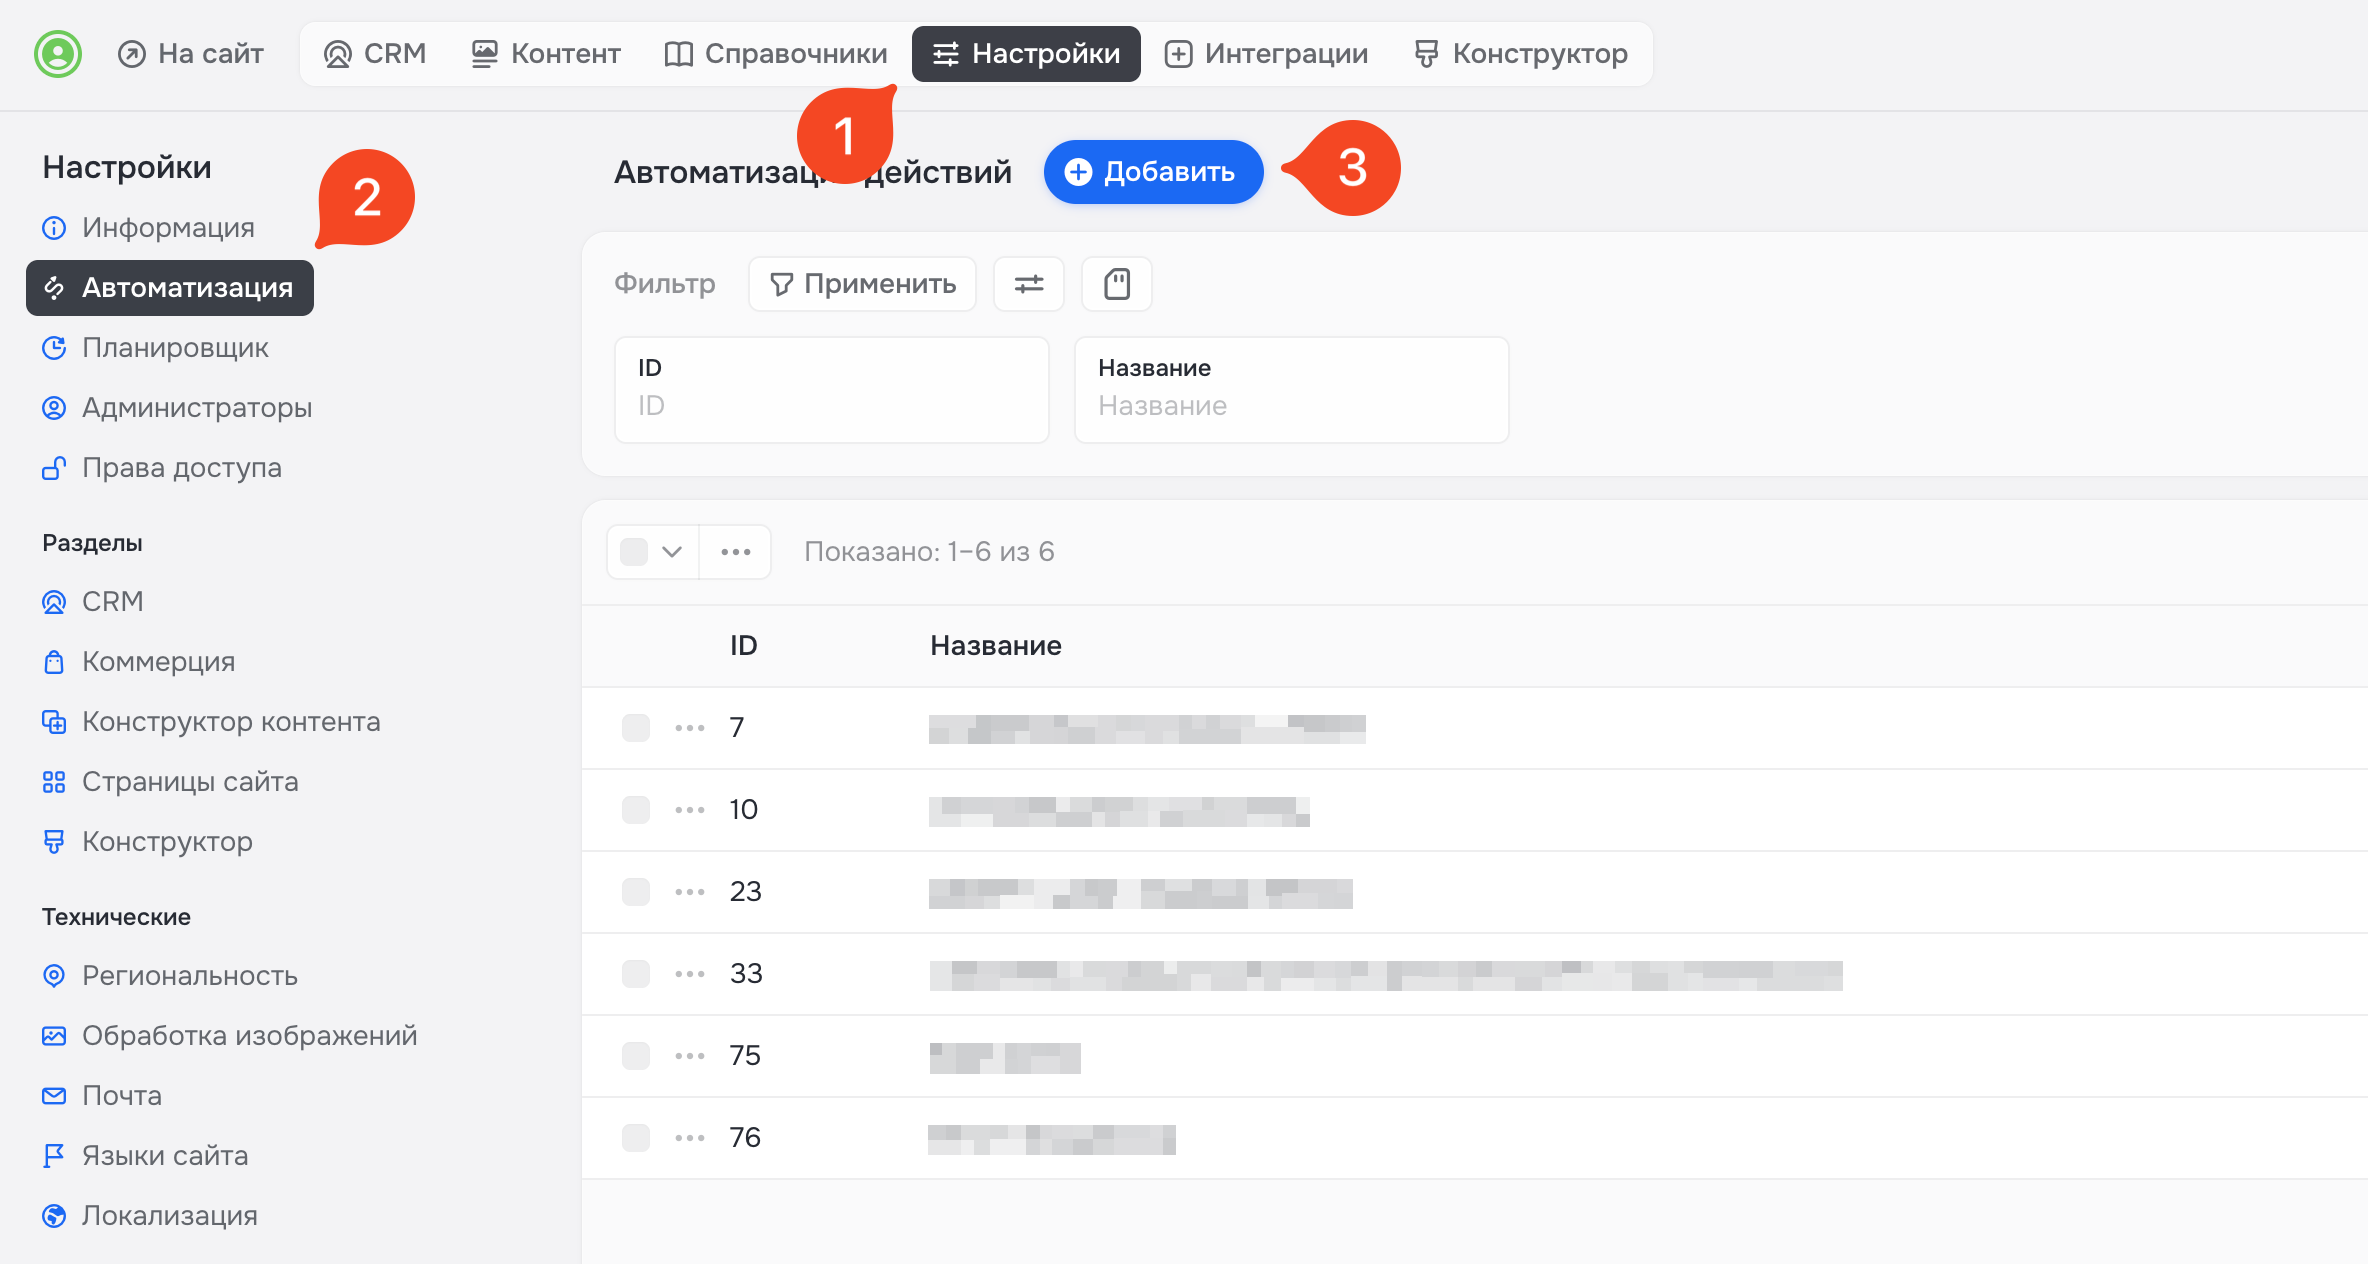The height and width of the screenshot is (1264, 2368).
Task: Check the checkbox for row 7
Action: coord(636,728)
